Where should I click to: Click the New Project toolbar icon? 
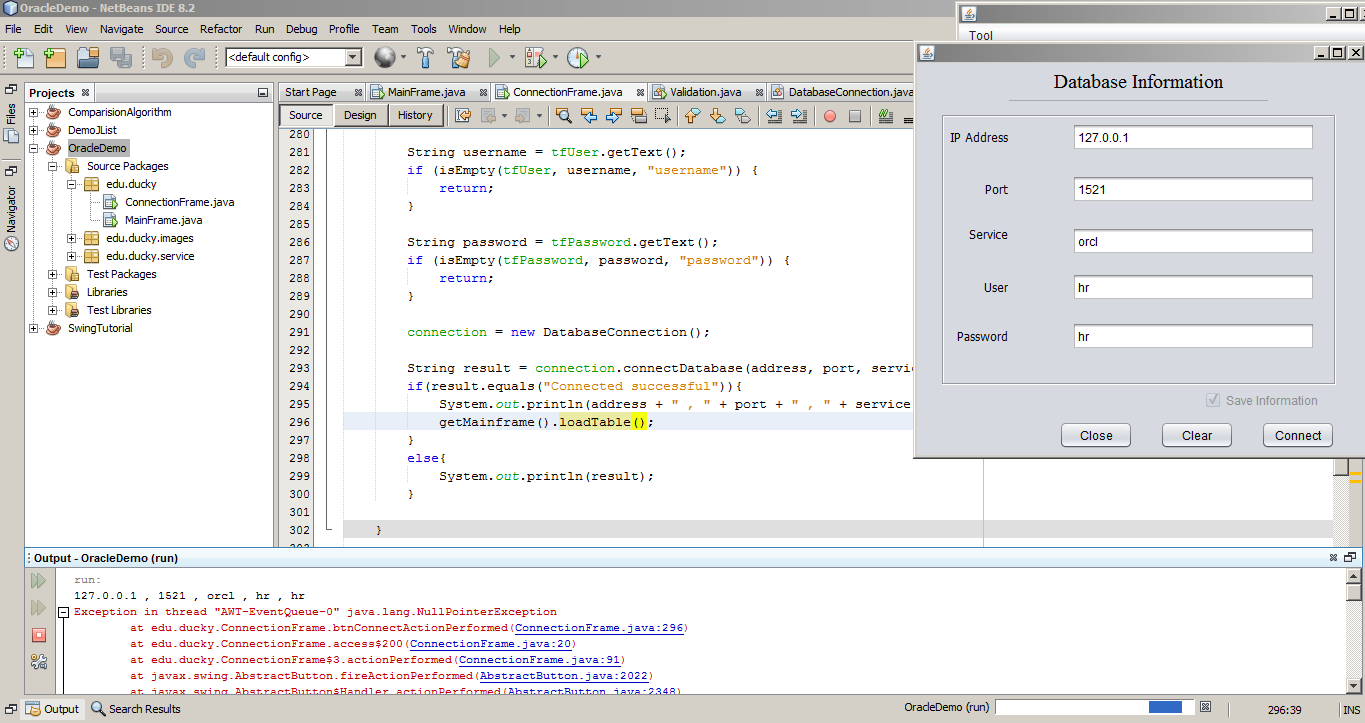click(x=54, y=58)
